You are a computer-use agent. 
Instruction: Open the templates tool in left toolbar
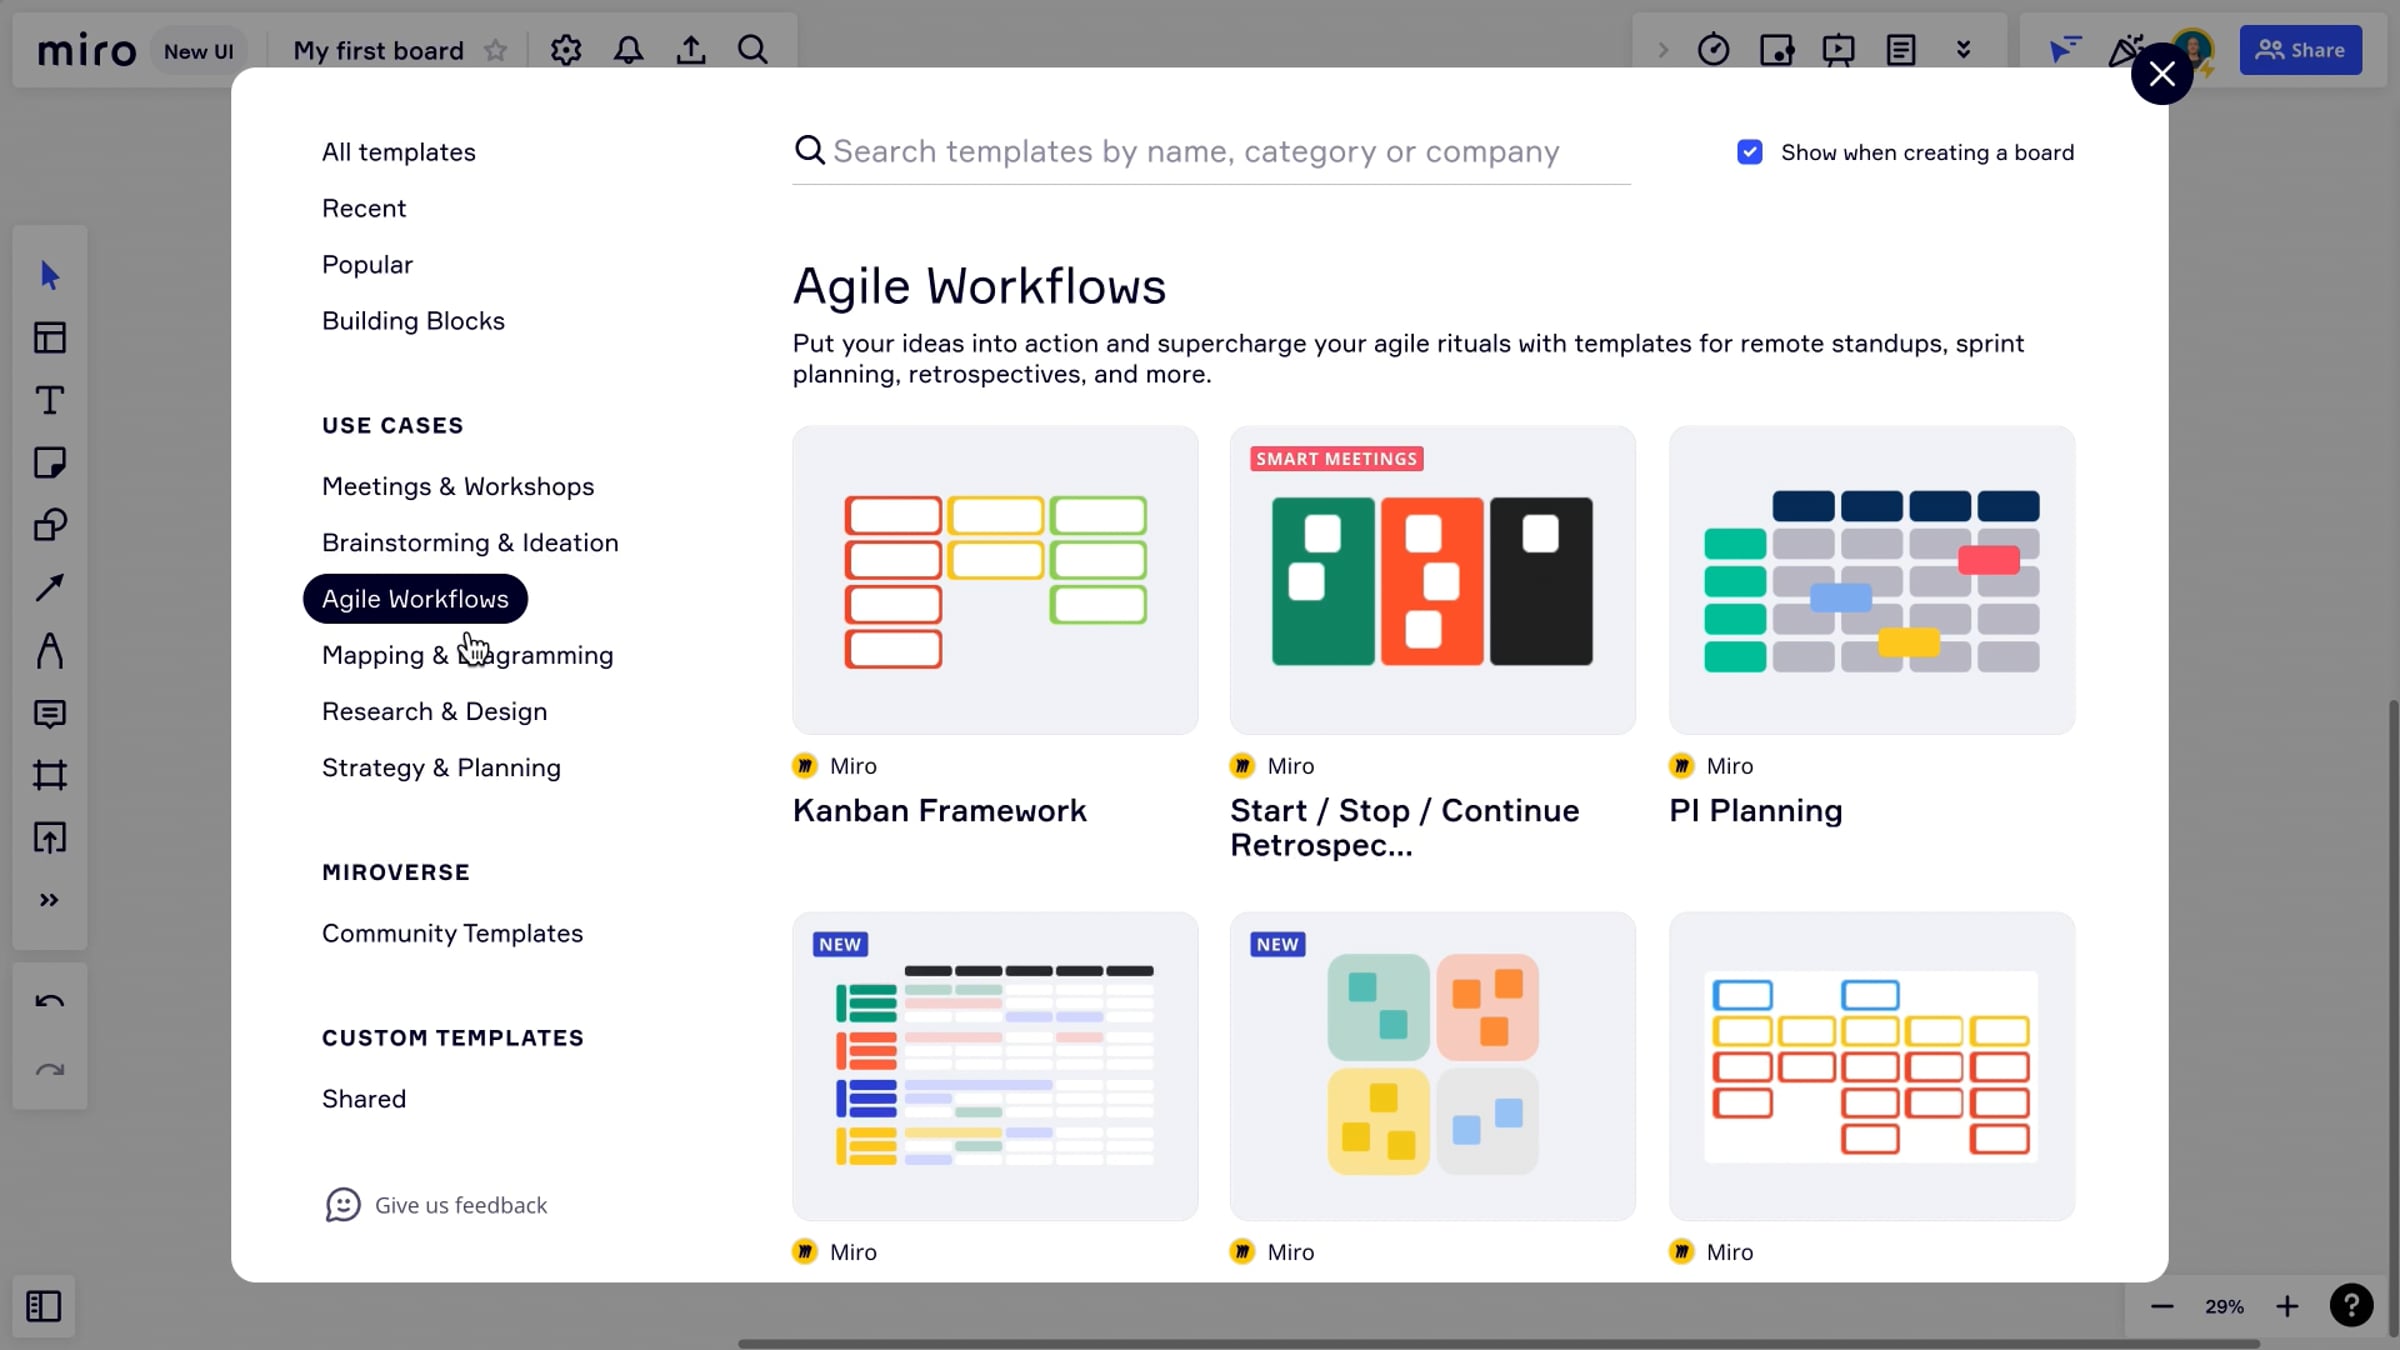tap(49, 338)
